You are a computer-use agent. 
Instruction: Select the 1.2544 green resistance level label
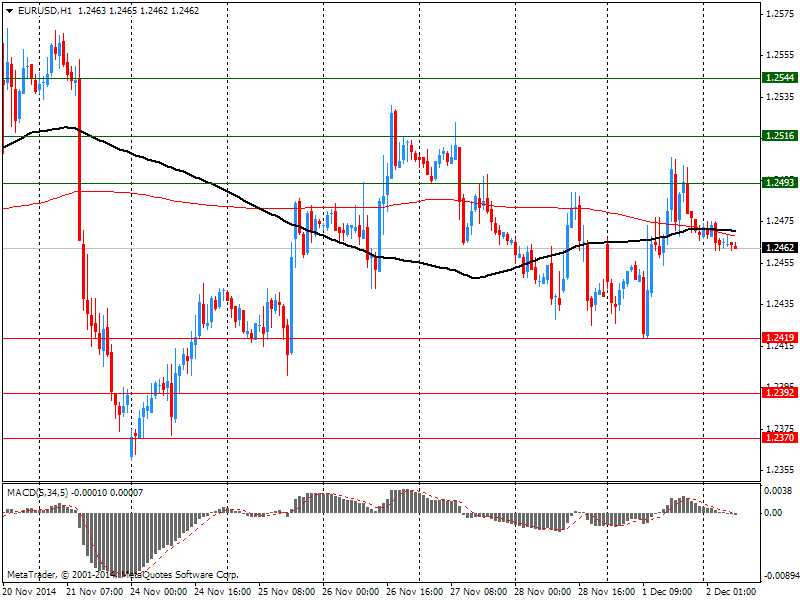(x=780, y=78)
